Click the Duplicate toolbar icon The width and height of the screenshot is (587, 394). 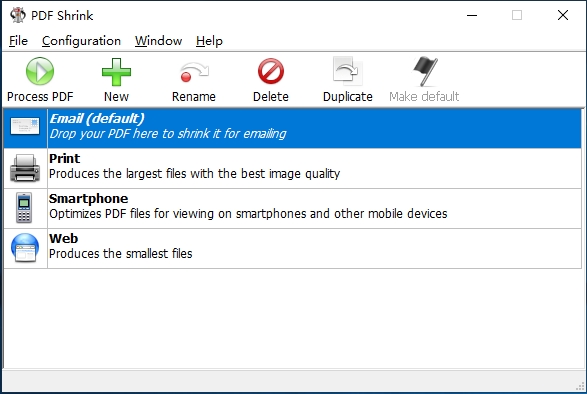[347, 71]
